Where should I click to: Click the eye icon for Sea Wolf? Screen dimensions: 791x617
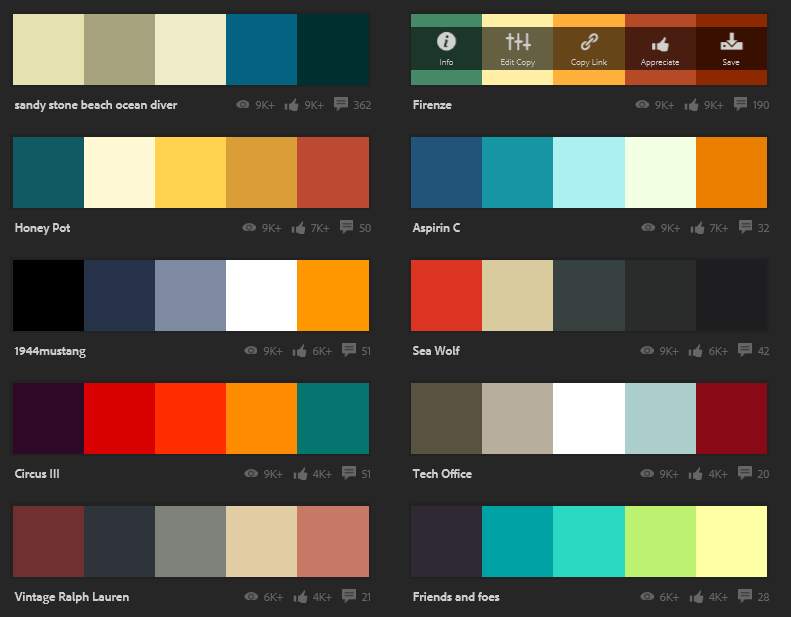click(x=647, y=351)
